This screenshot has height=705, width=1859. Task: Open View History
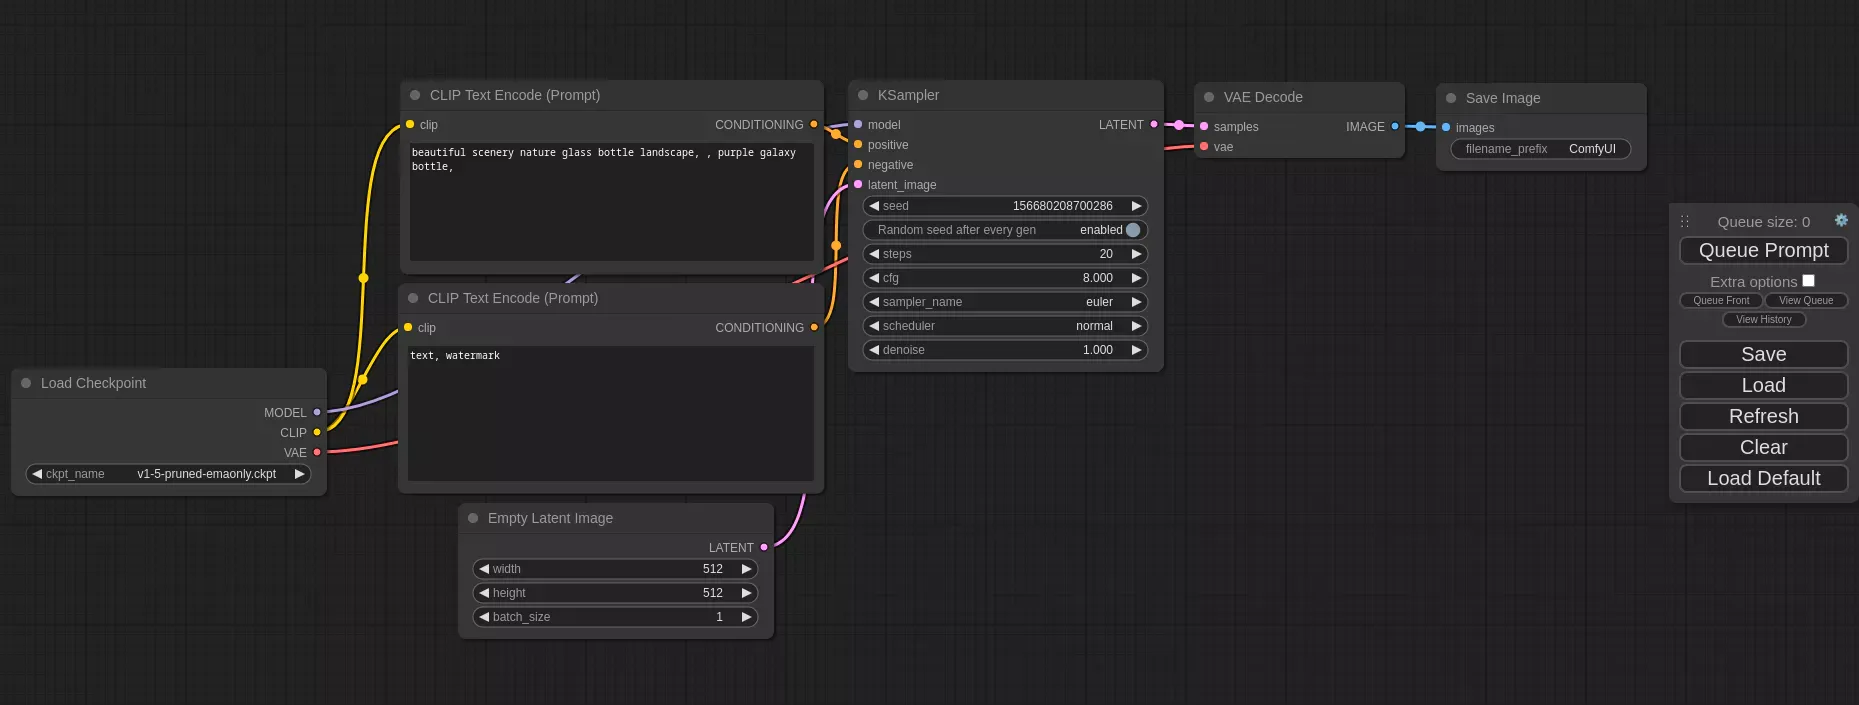point(1763,320)
